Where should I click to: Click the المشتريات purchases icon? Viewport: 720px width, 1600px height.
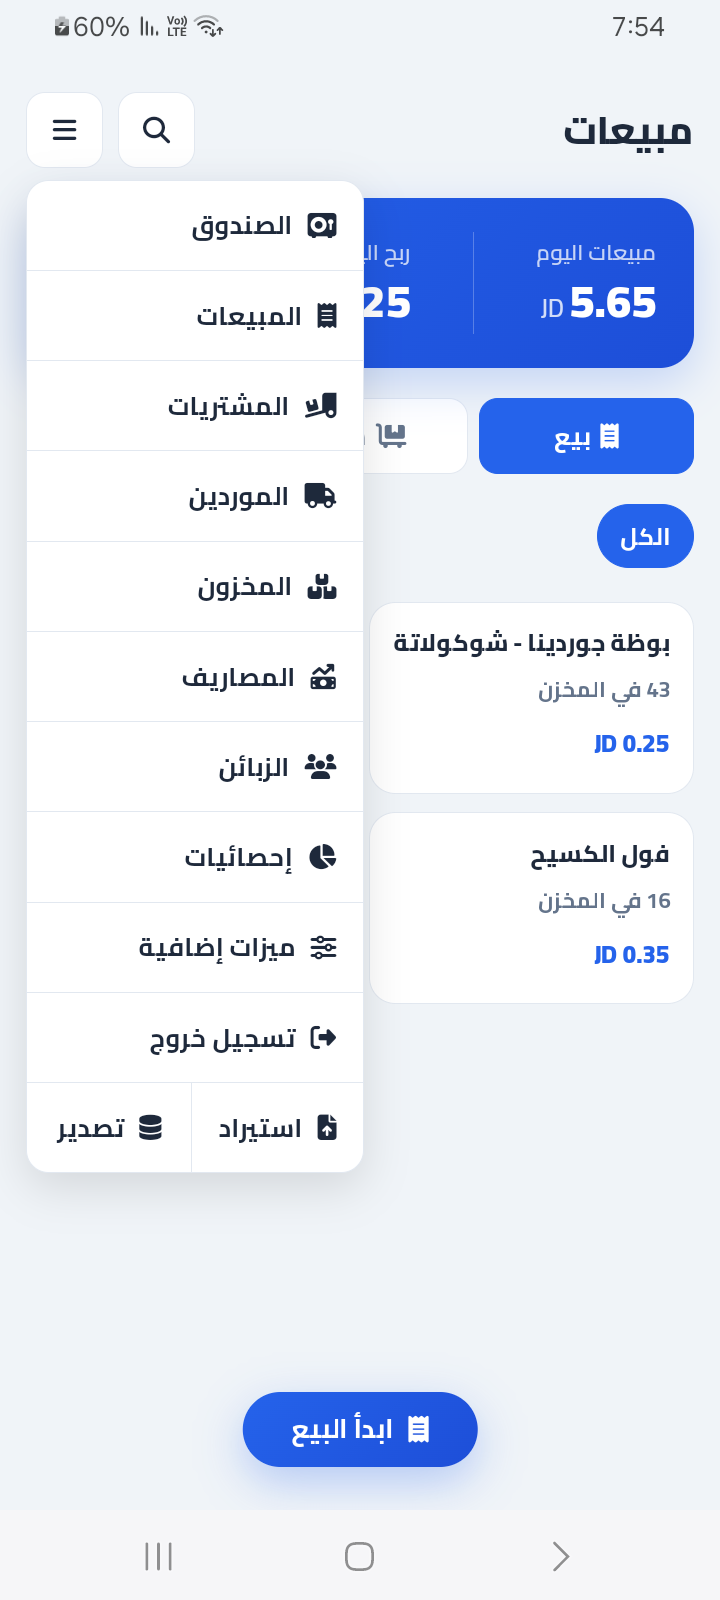tap(321, 406)
